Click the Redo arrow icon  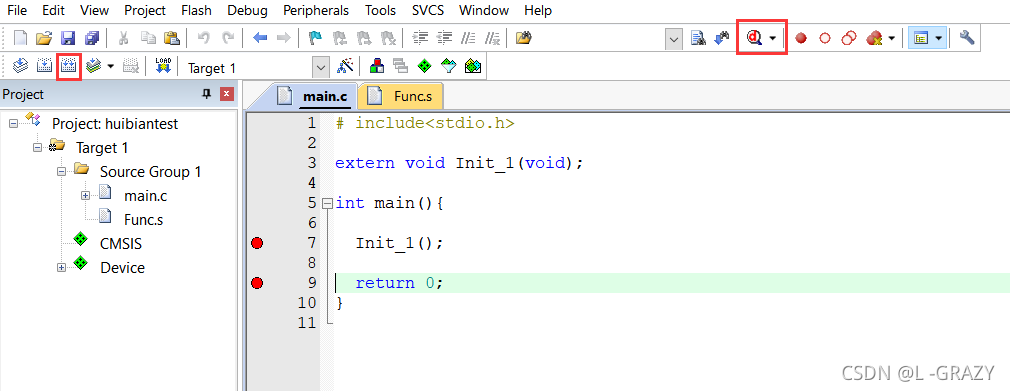coord(228,38)
